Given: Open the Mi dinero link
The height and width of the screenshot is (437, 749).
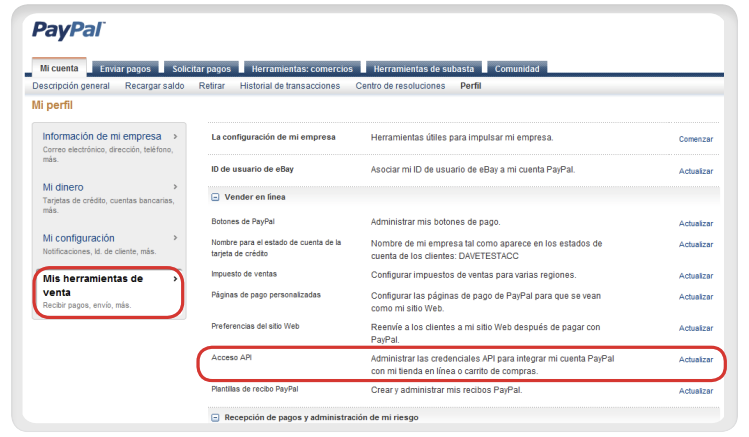Looking at the screenshot, I should point(63,187).
